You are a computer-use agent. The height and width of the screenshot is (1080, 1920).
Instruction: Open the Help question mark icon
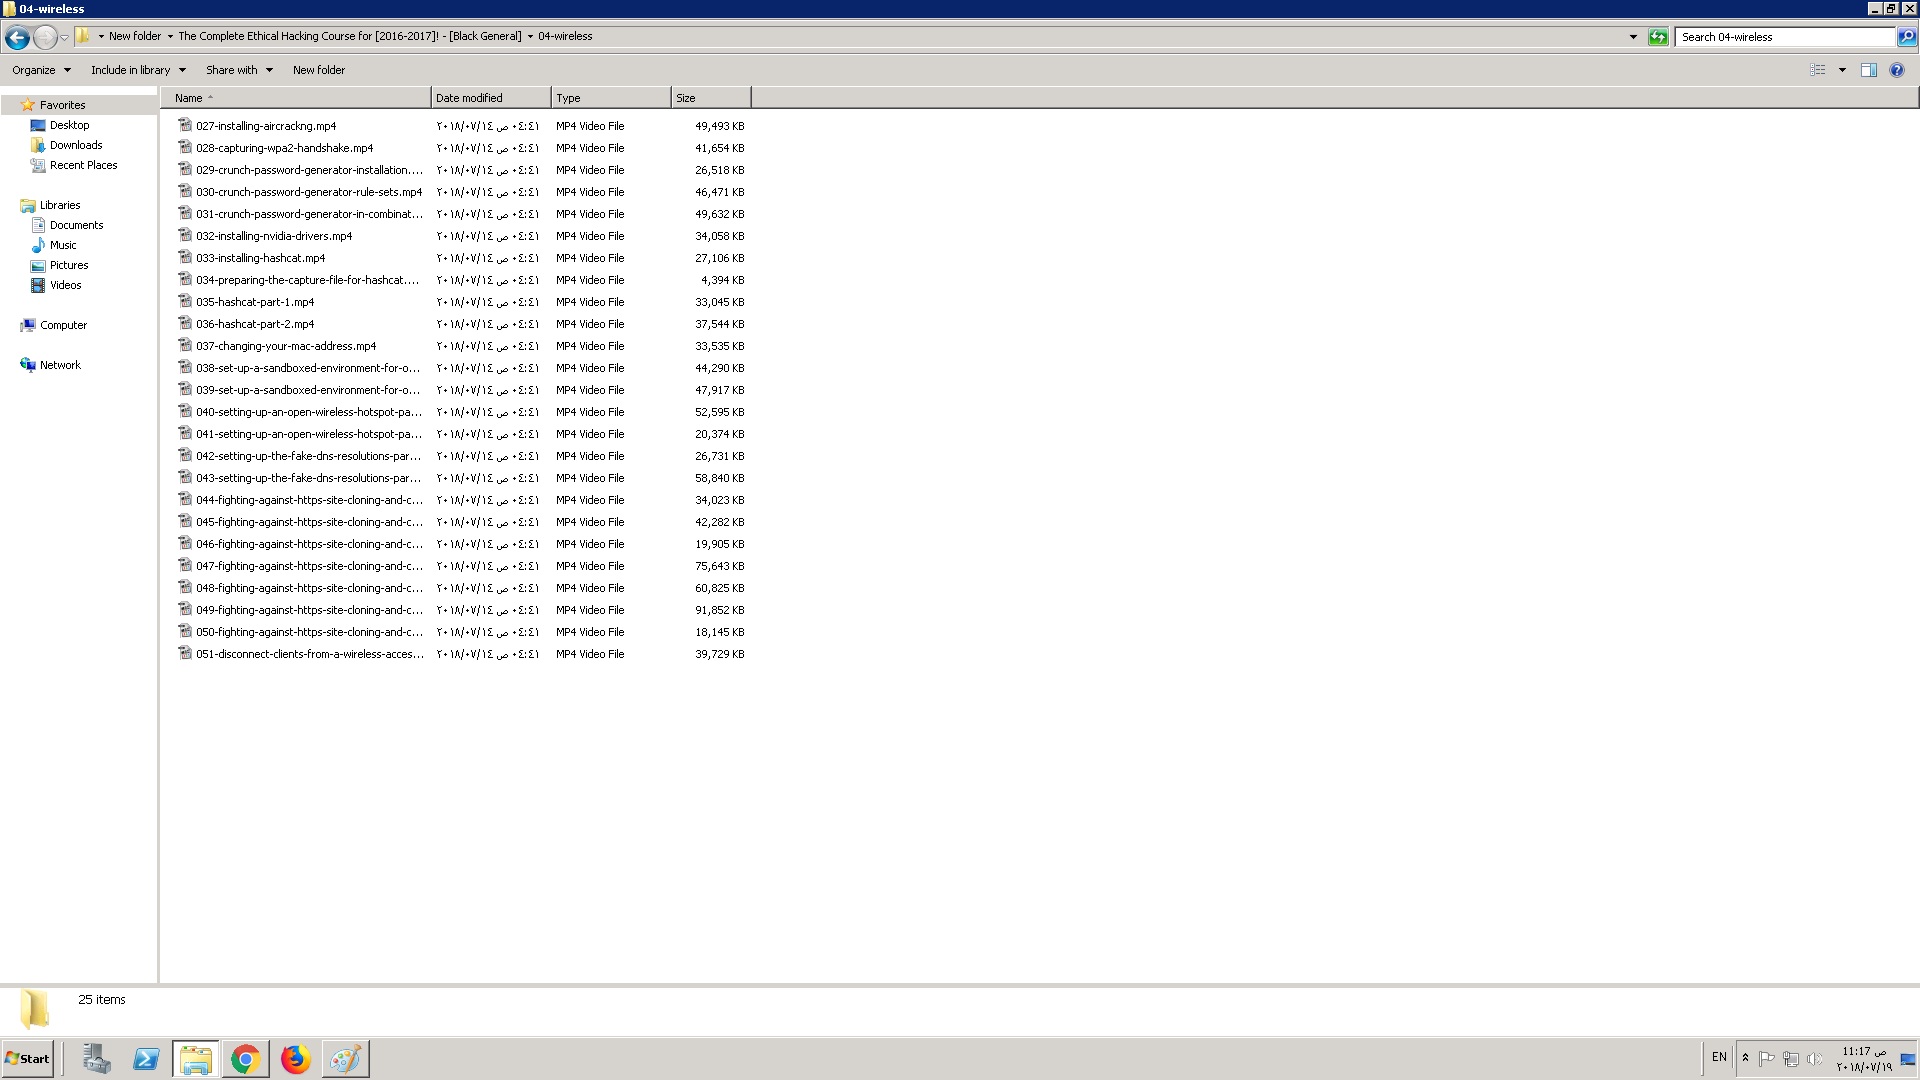(1897, 70)
